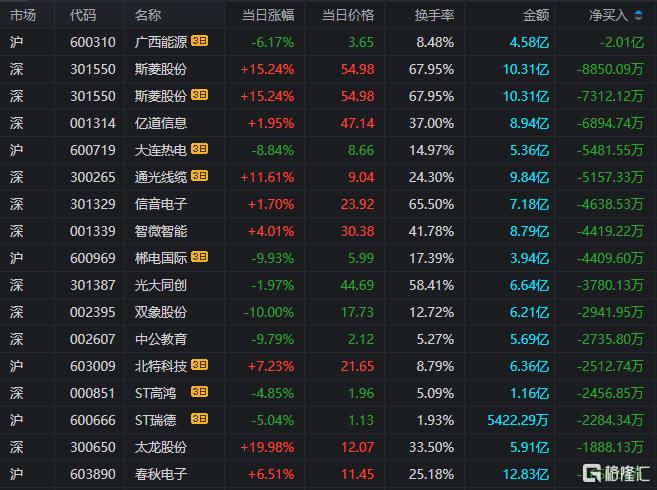
Task: Click the 3日 badge next to 郴电国际
Action: [x=199, y=257]
